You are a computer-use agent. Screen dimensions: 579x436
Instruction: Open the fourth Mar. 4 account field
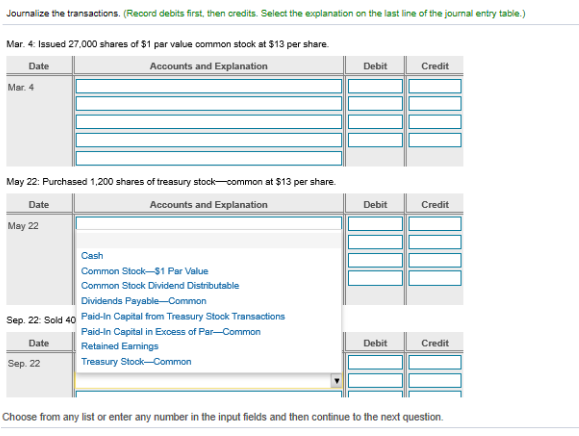click(x=209, y=140)
